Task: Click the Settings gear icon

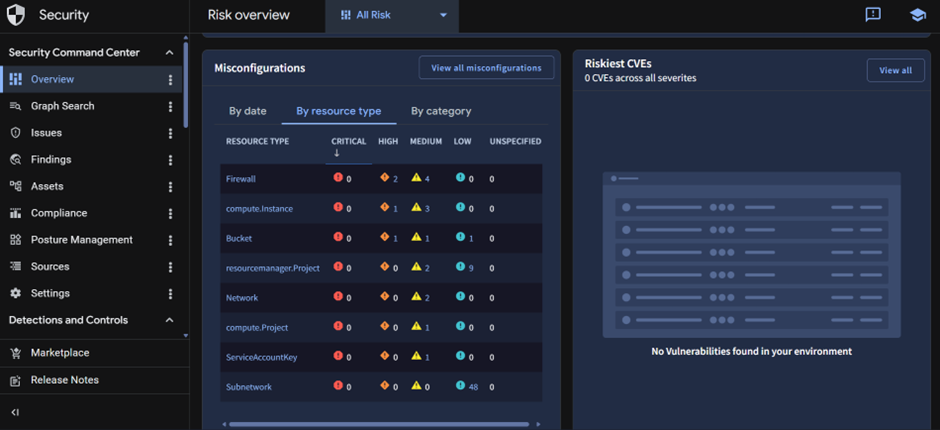Action: point(16,293)
